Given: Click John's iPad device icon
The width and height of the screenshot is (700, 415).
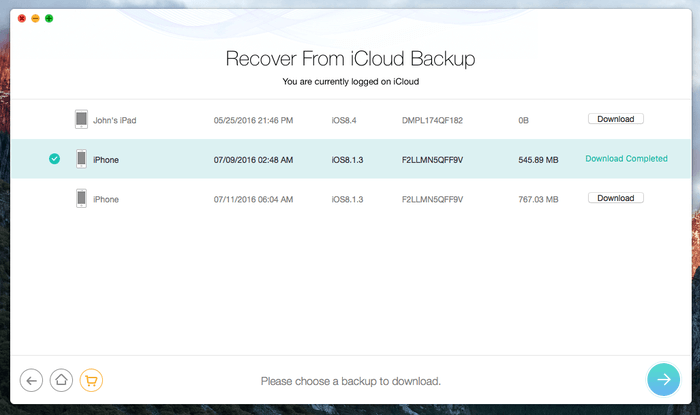Looking at the screenshot, I should tap(81, 119).
